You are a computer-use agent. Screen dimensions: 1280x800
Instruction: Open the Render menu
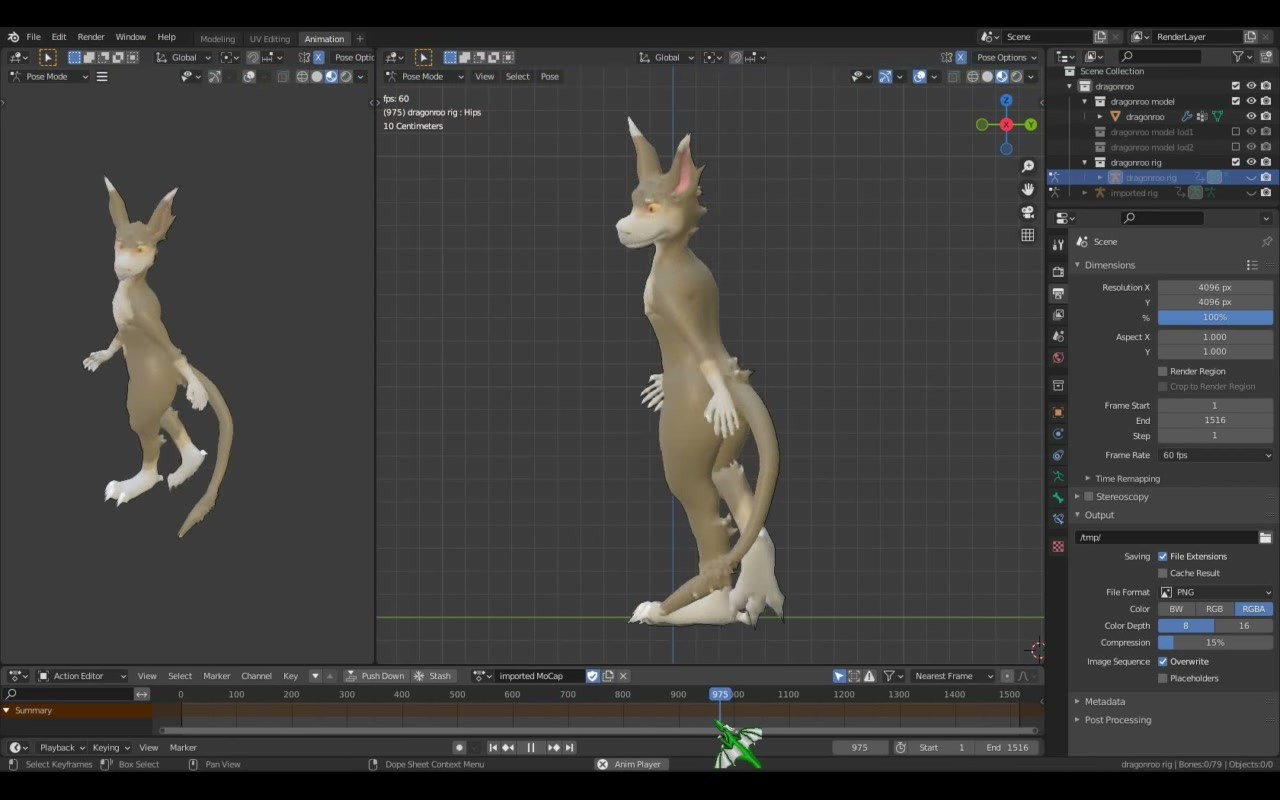pos(91,36)
